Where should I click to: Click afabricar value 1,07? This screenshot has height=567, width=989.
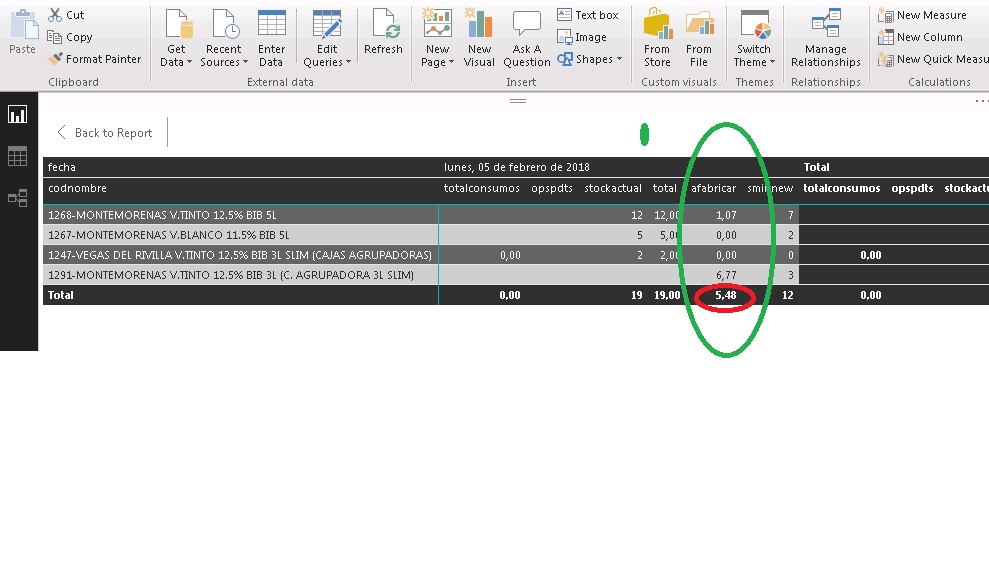coord(726,215)
